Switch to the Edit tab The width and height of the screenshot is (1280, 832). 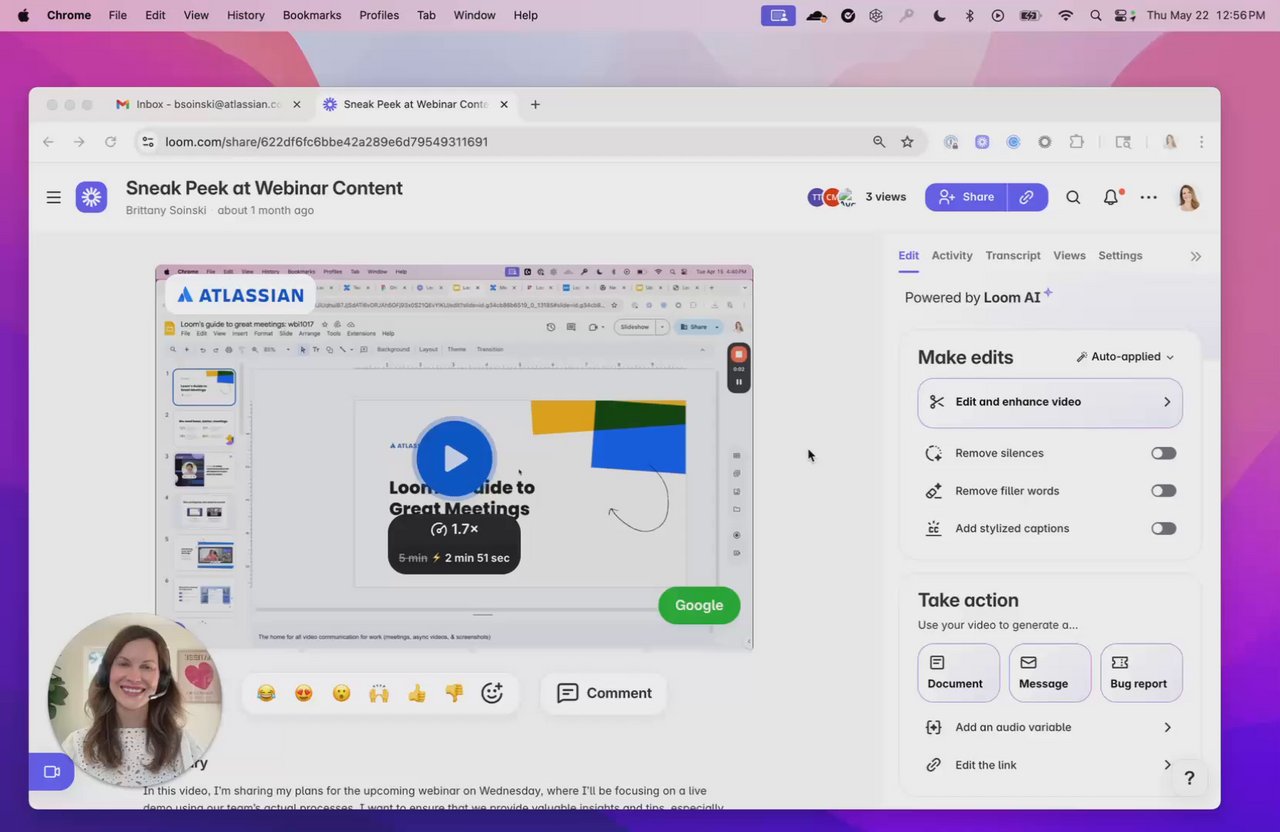[x=908, y=256]
